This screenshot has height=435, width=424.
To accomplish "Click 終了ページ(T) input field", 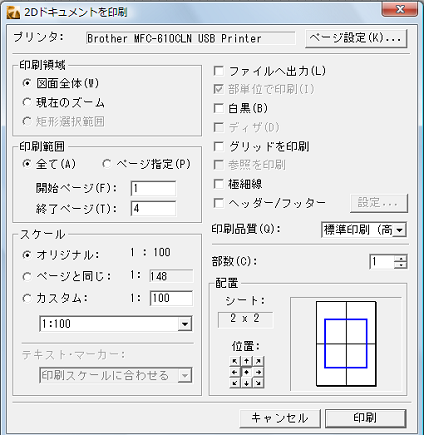I will click(153, 209).
